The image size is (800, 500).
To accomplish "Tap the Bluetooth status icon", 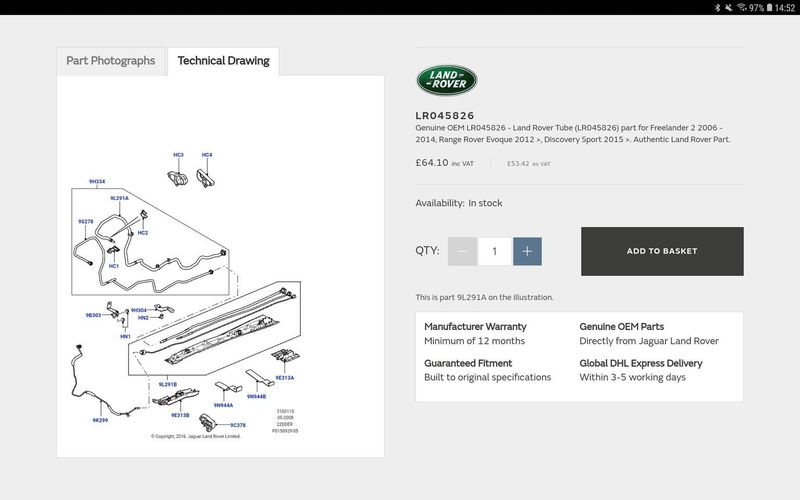I will (x=717, y=8).
